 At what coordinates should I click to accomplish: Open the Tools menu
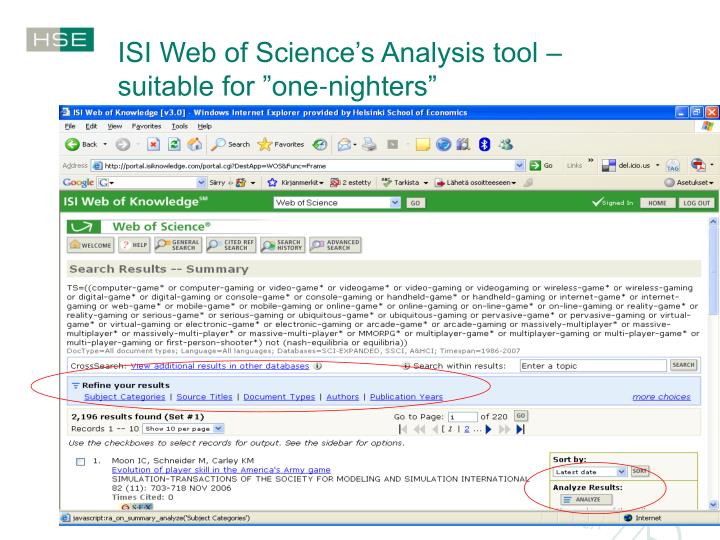(180, 126)
